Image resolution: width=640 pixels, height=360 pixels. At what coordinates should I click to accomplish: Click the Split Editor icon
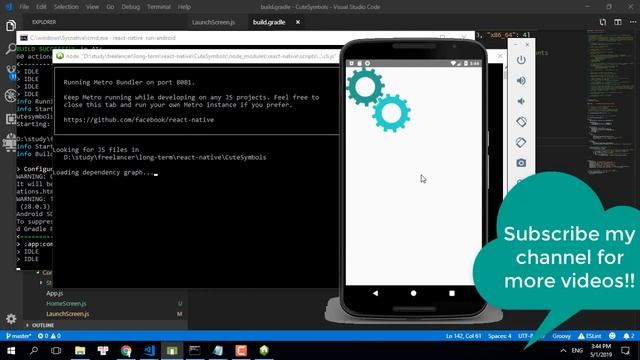618,22
